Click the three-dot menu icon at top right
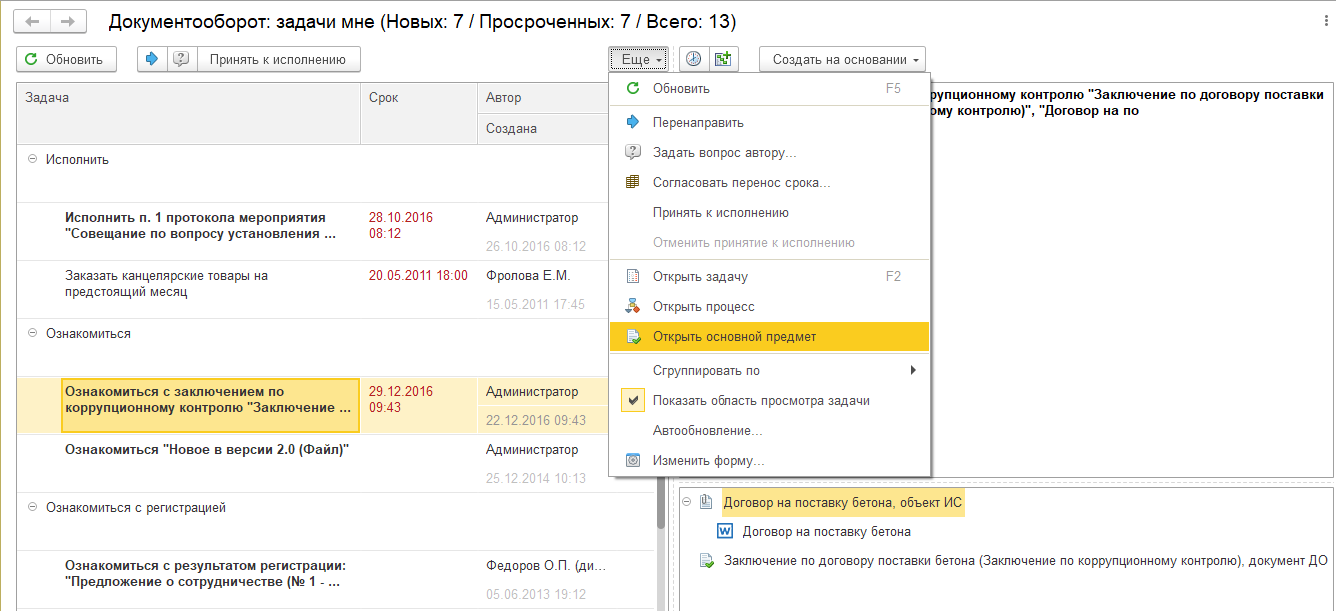Viewport: 1336px width, 611px height. pos(1325,21)
